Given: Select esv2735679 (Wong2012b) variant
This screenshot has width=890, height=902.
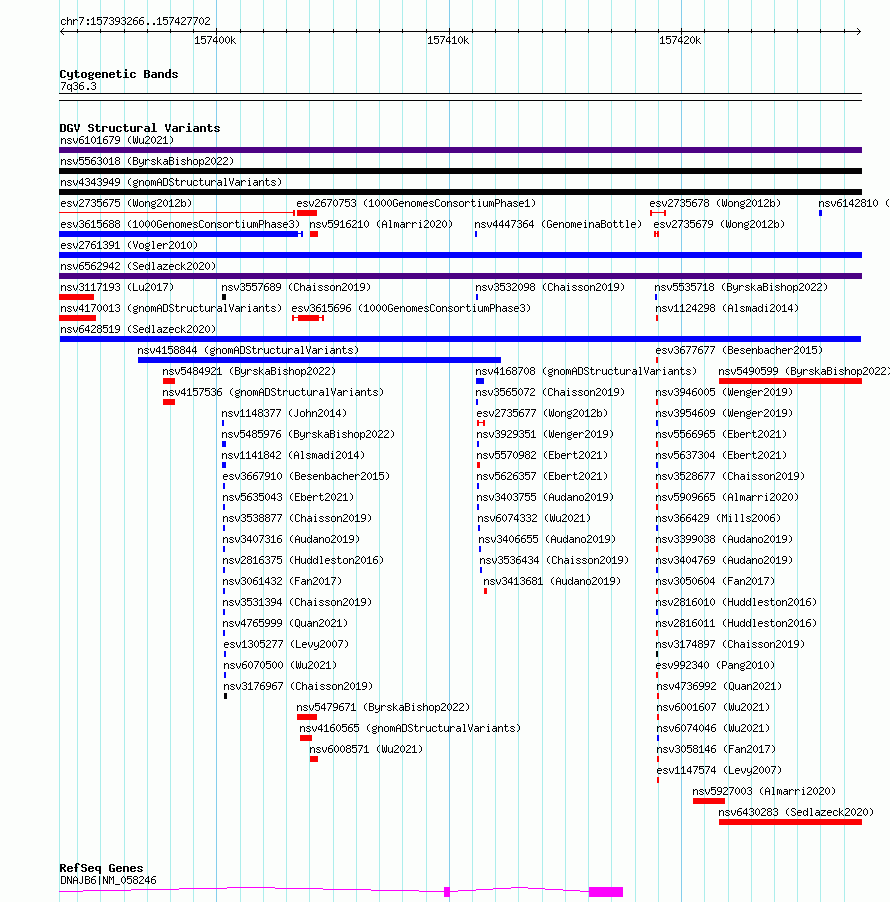Looking at the screenshot, I should [719, 224].
